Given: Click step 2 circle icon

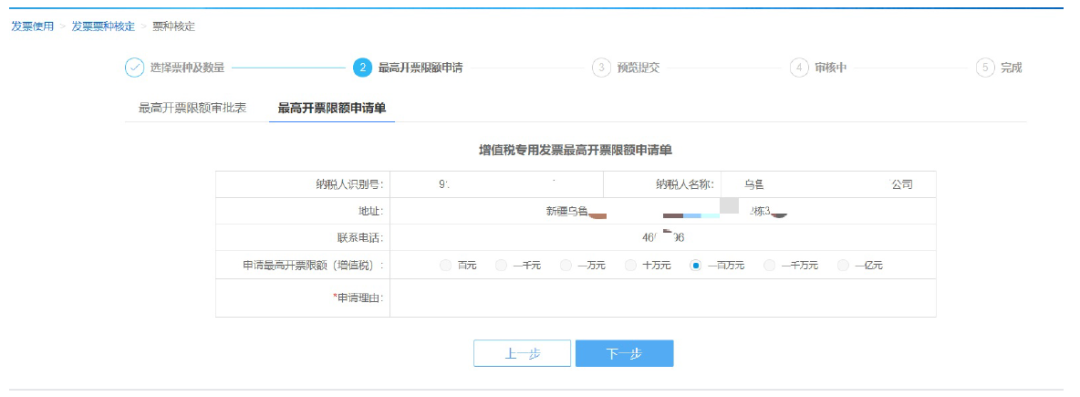Looking at the screenshot, I should click(362, 68).
